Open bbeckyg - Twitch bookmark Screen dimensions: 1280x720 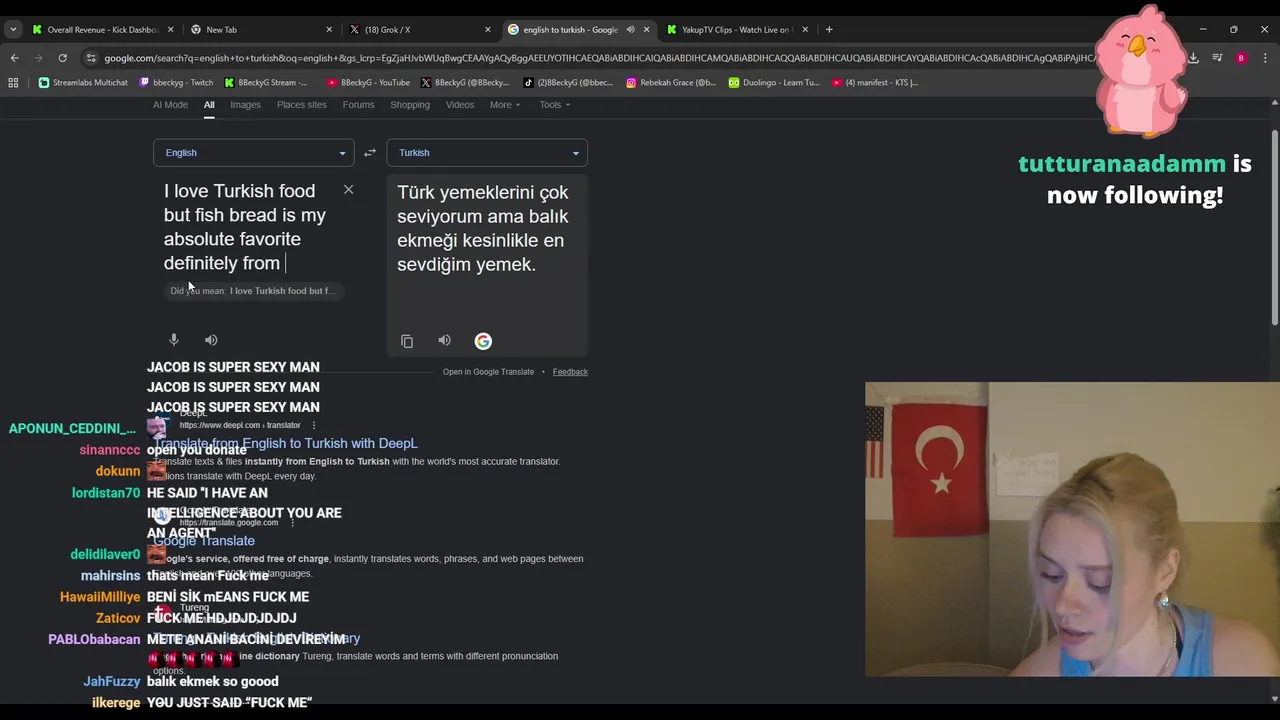point(176,83)
